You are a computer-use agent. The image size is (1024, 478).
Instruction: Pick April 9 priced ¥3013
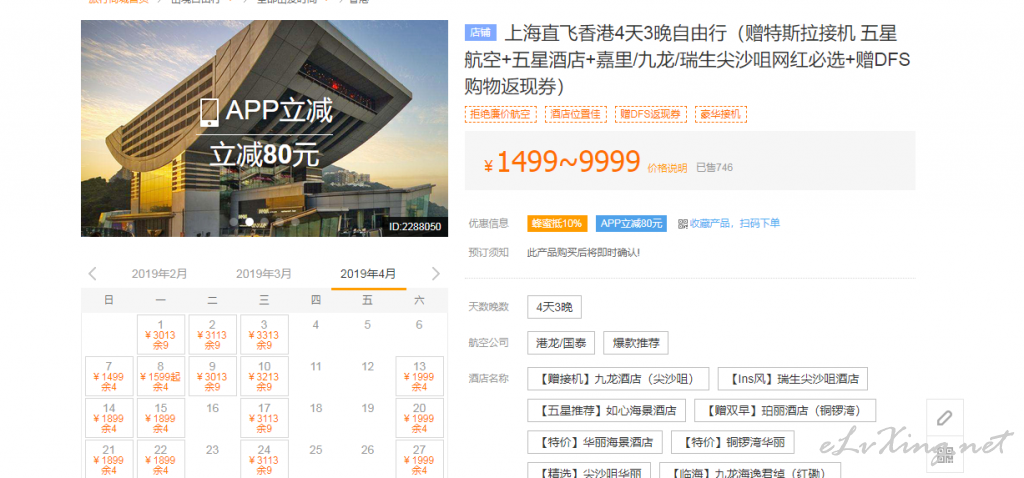[x=212, y=376]
